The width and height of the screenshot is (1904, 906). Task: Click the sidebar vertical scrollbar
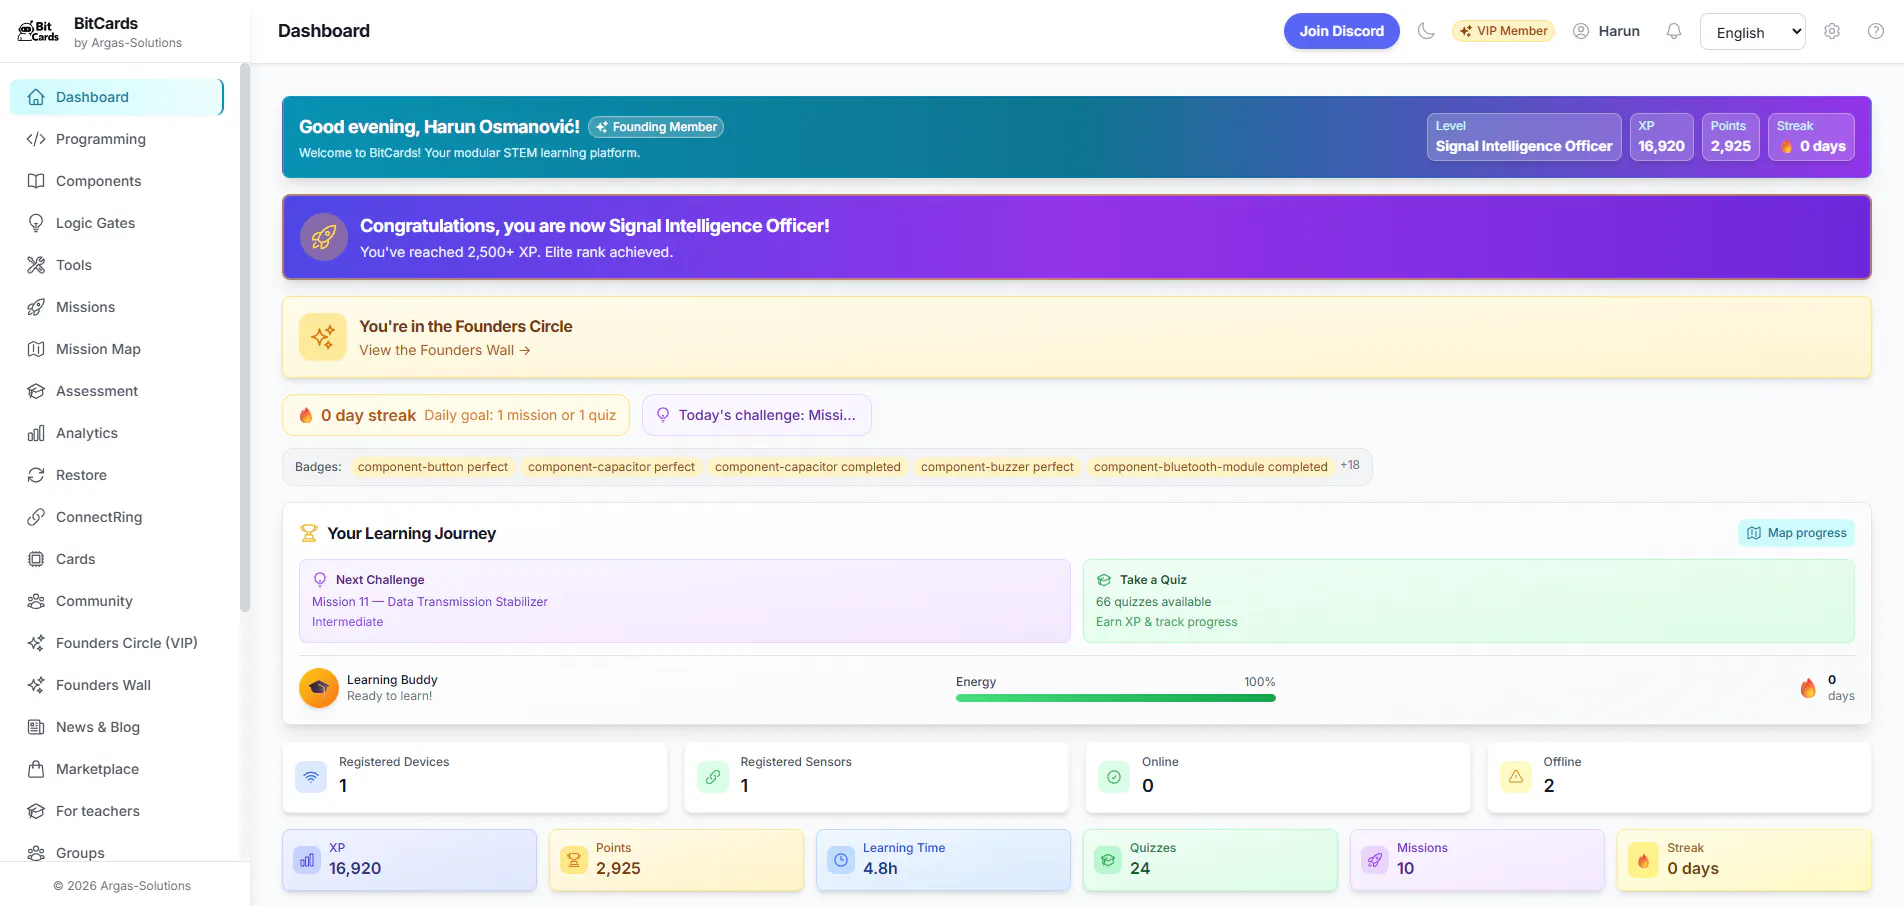(x=245, y=337)
